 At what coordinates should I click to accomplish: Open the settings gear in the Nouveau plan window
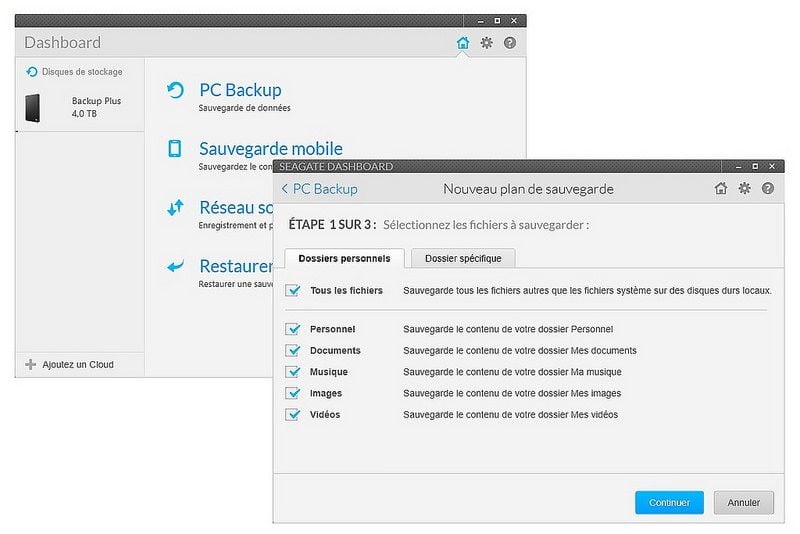(745, 189)
